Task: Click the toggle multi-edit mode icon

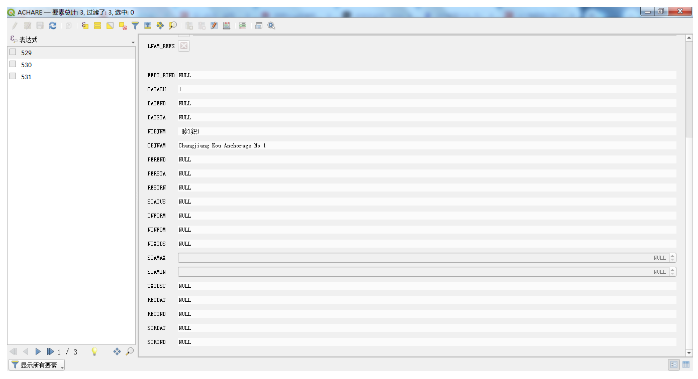Action: pyautogui.click(x=28, y=26)
